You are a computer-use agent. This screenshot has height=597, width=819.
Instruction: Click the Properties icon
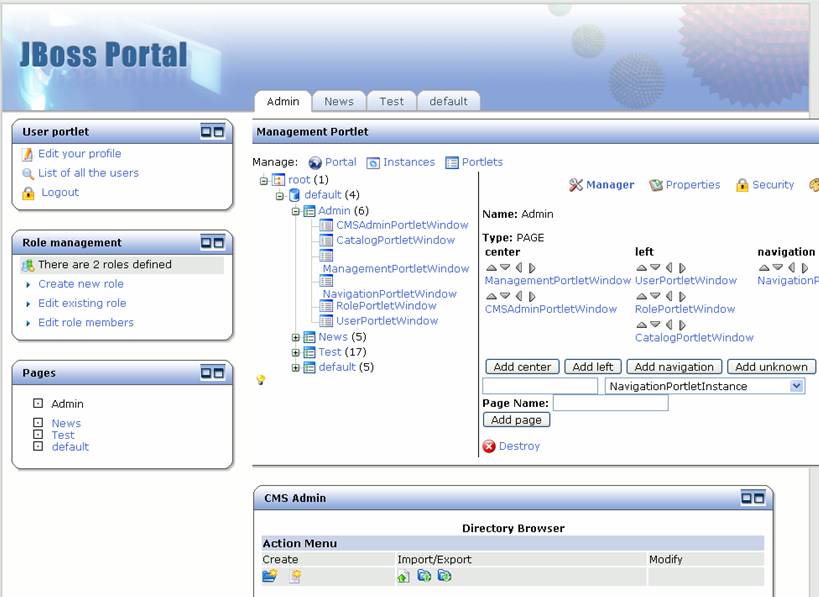click(x=656, y=185)
